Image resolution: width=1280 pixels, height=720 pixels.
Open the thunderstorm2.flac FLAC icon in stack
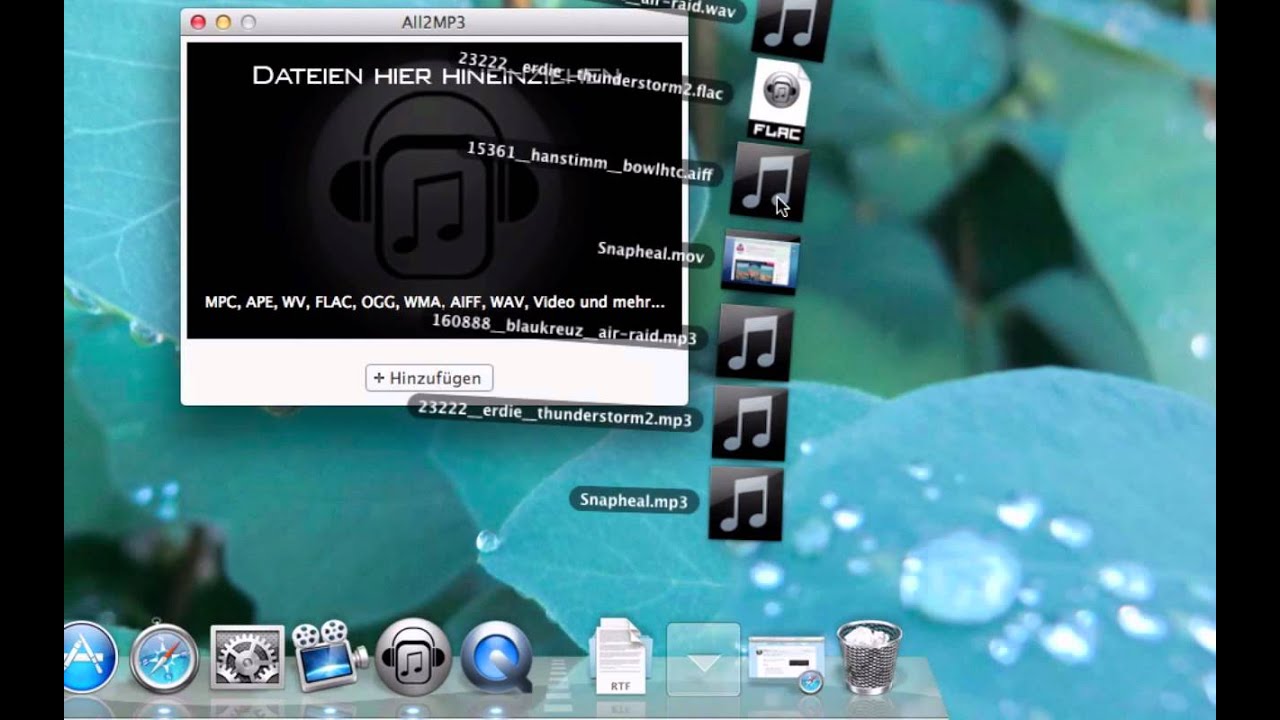[780, 100]
